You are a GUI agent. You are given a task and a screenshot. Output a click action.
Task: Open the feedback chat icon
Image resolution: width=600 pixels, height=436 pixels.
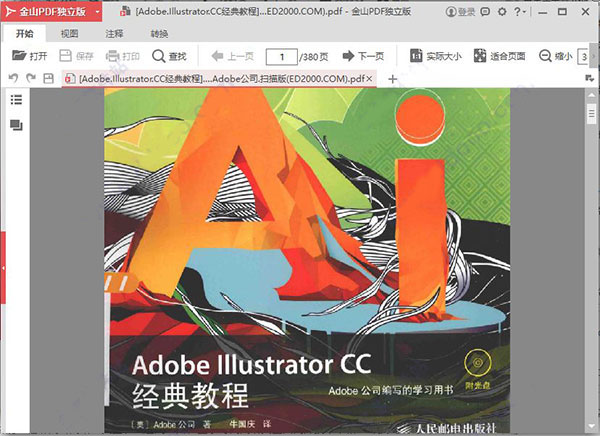485,12
